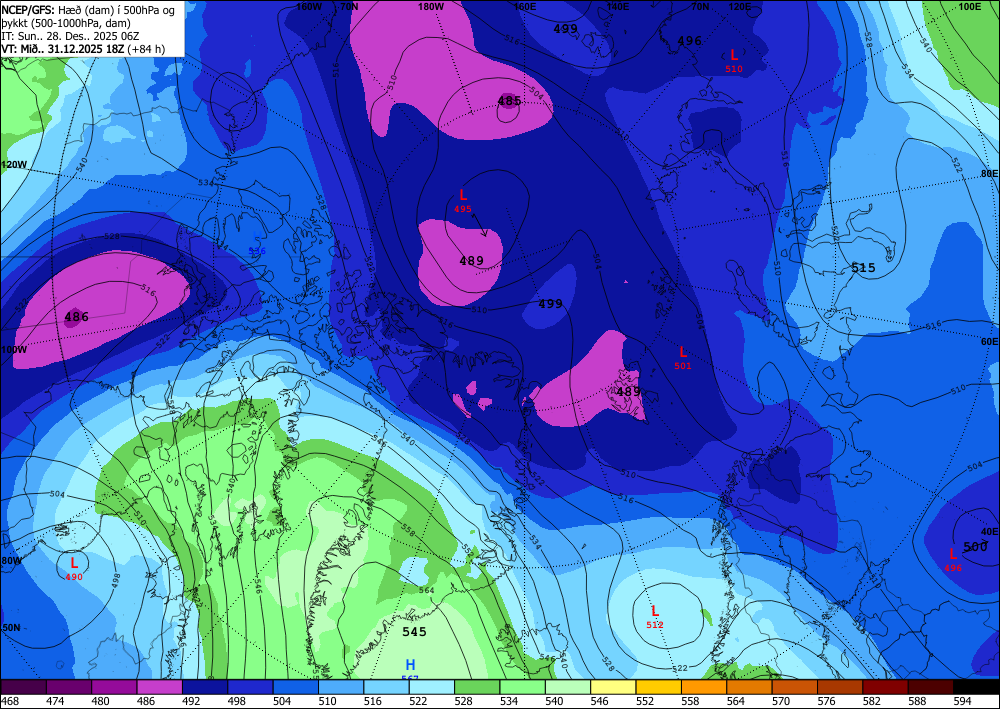Click the 485 thickness minimum label

pos(510,101)
